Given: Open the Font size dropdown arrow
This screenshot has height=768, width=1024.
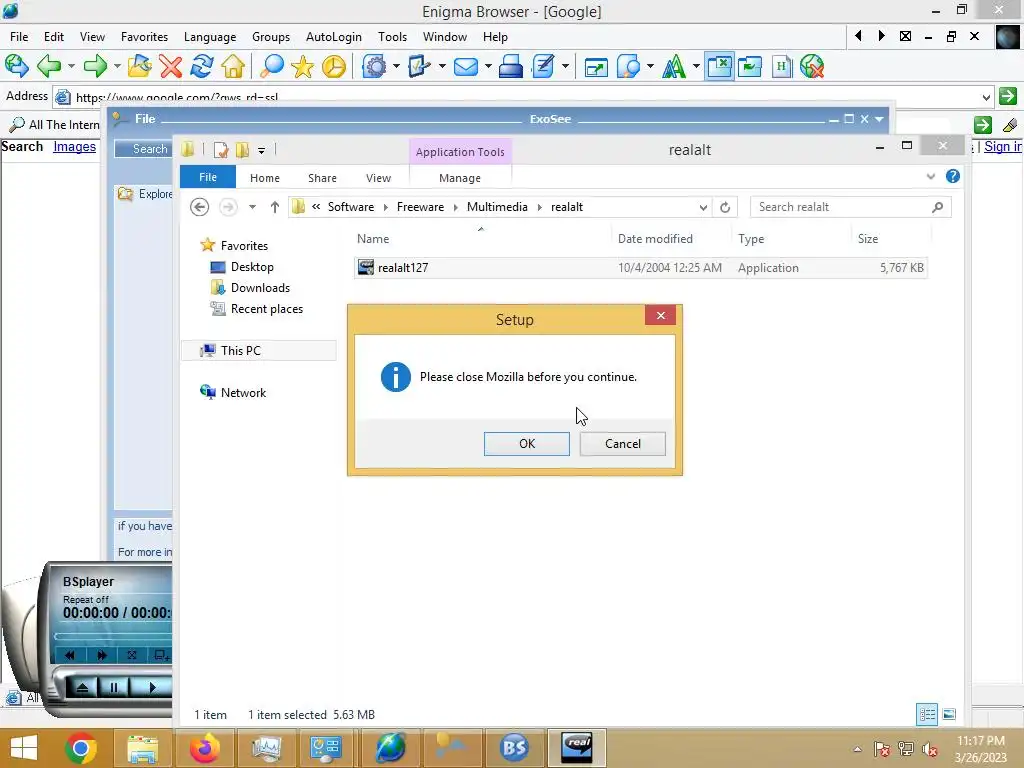Looking at the screenshot, I should [696, 66].
